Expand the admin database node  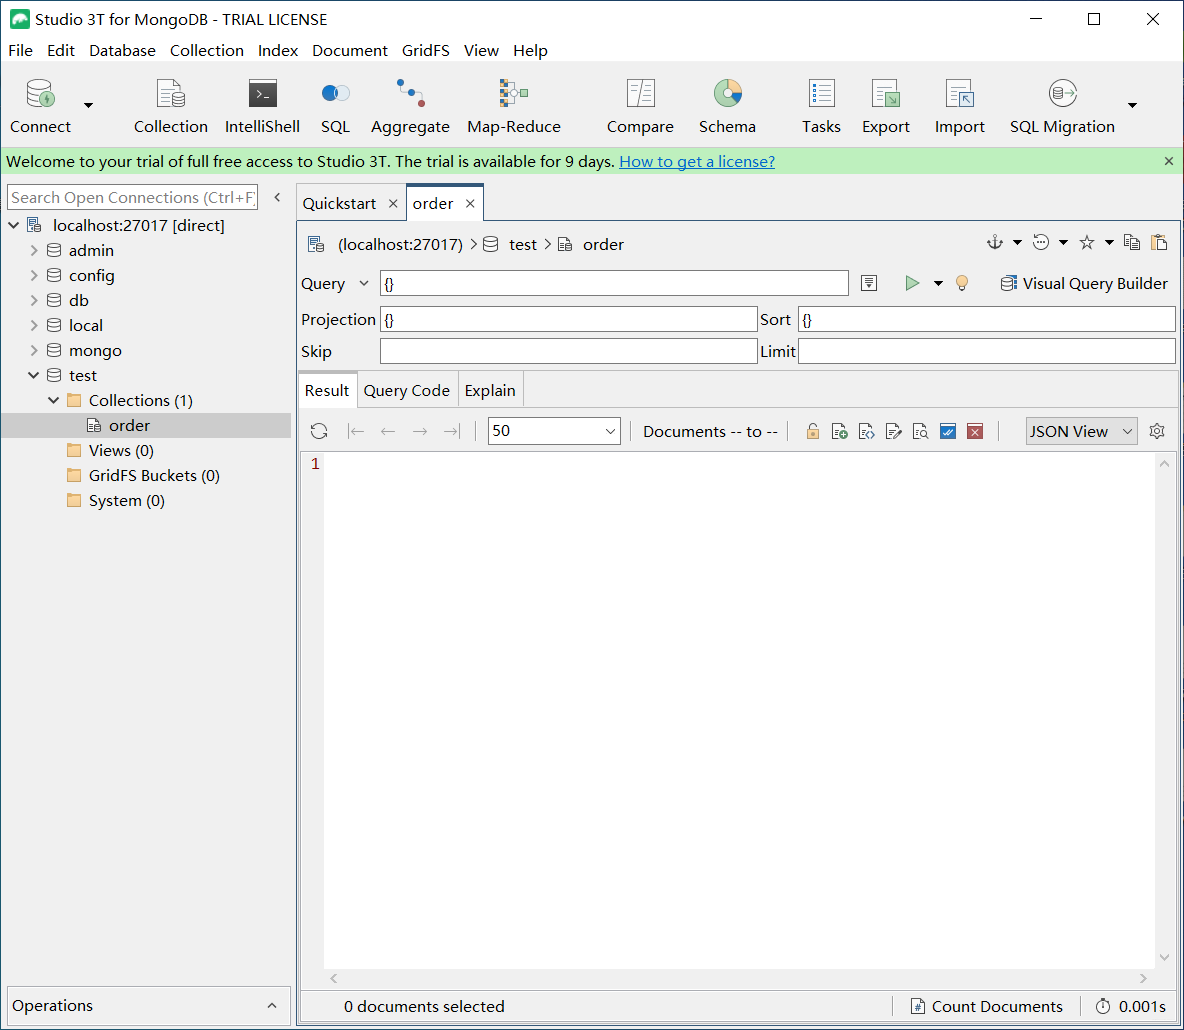click(34, 251)
